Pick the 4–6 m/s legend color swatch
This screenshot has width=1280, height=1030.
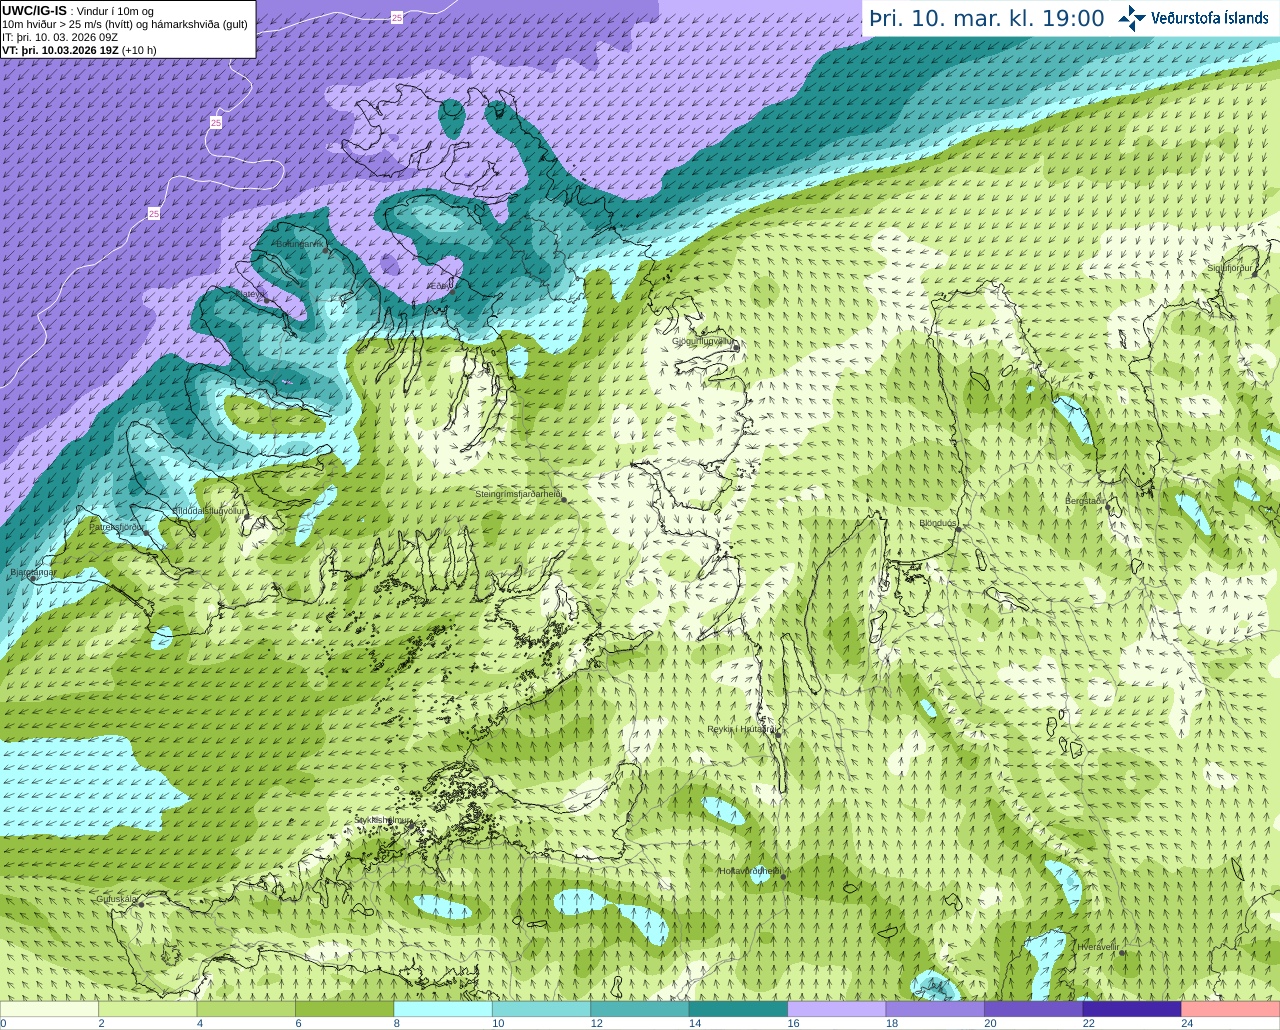coord(246,1008)
